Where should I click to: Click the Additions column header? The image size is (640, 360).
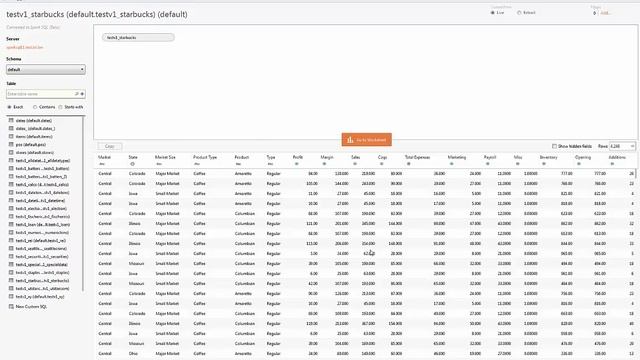point(617,157)
